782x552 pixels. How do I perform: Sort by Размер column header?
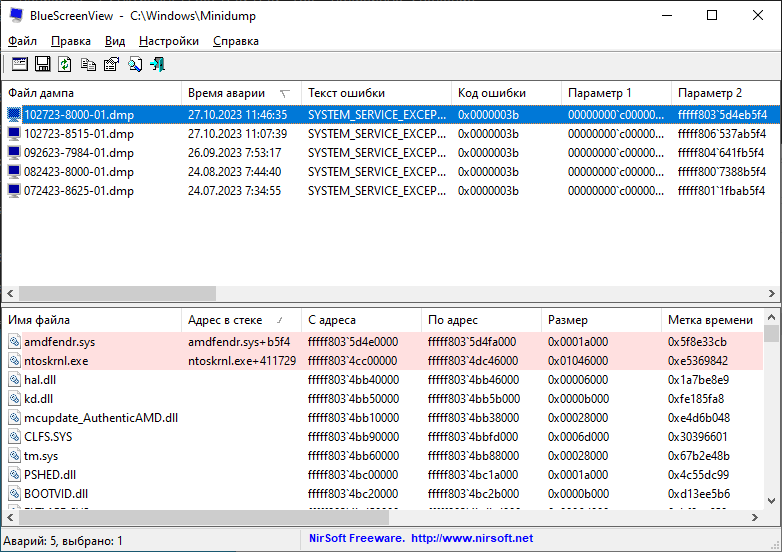point(601,320)
